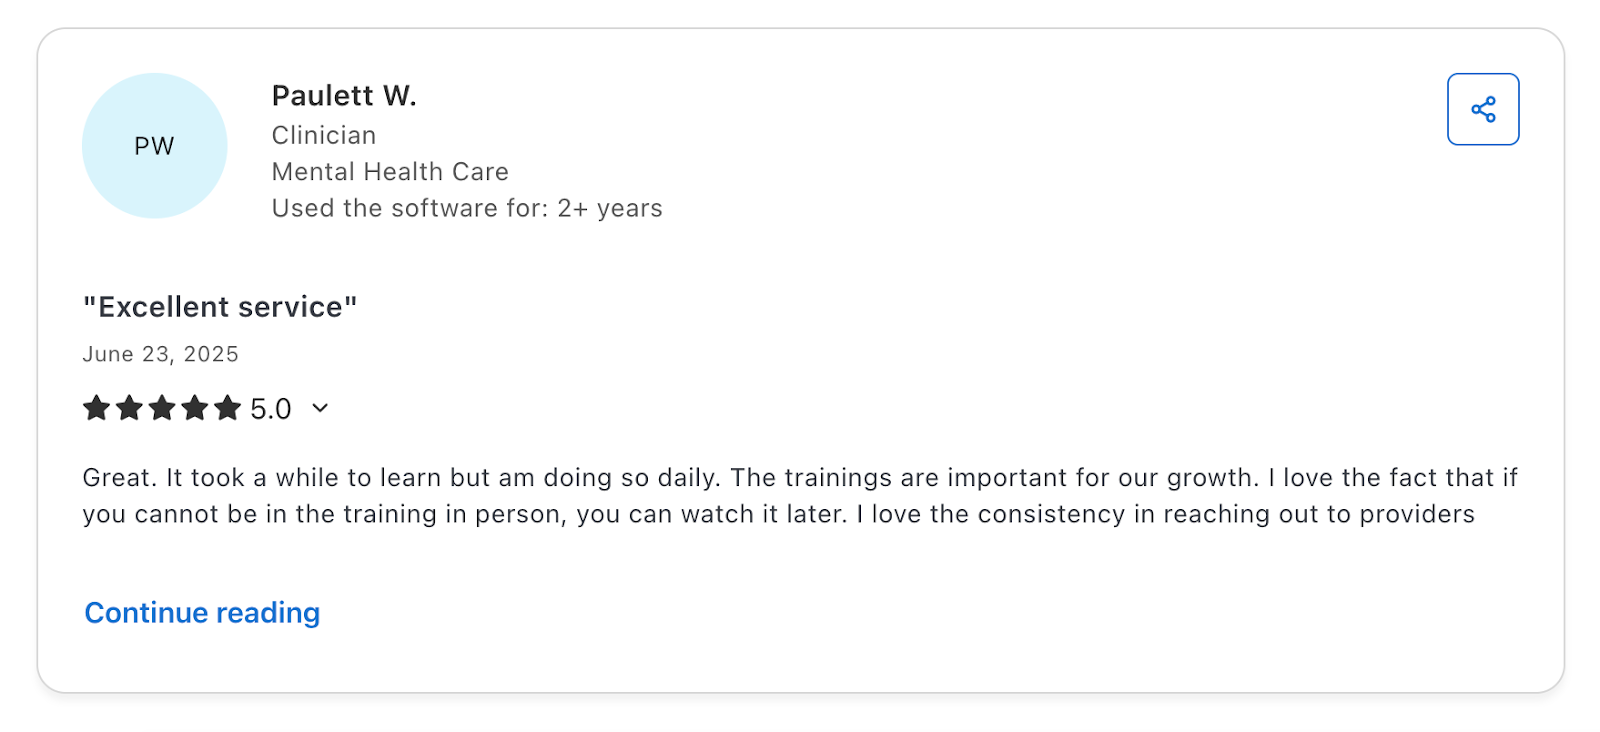
Task: Click the fourth star icon
Action: point(197,408)
